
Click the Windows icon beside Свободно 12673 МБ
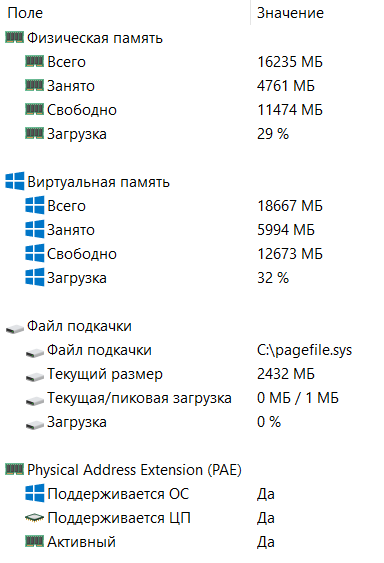point(34,253)
